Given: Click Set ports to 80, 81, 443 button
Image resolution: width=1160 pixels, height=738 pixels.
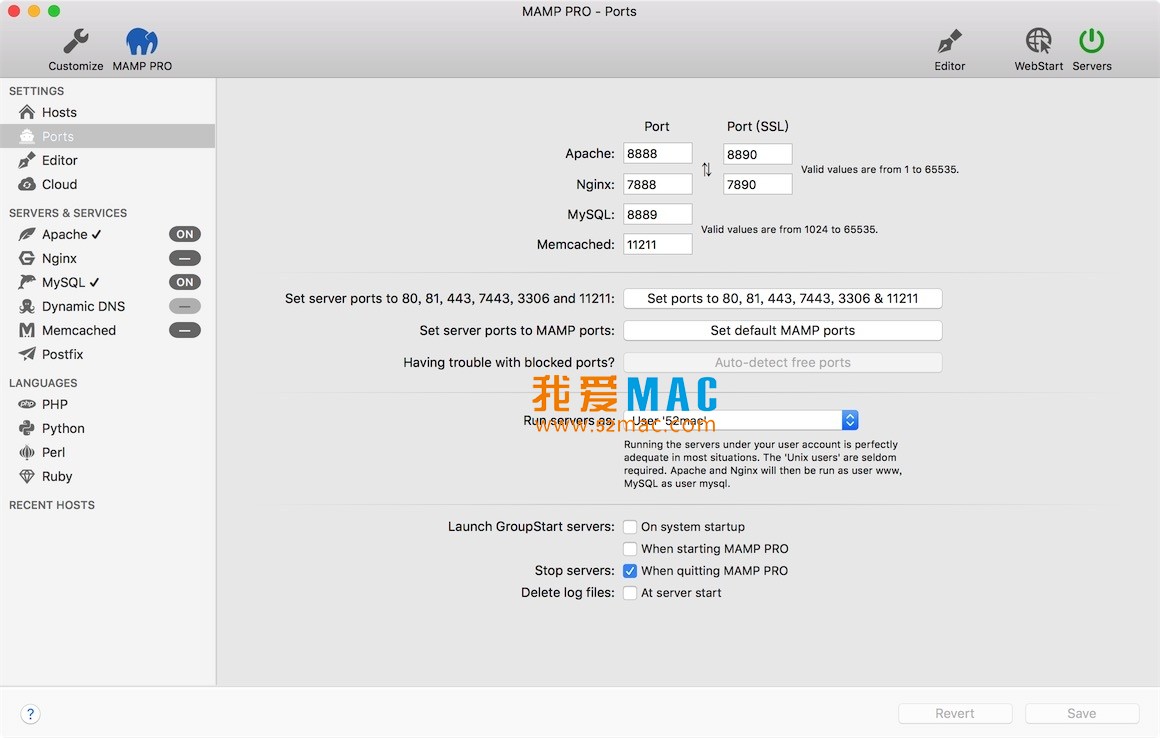Looking at the screenshot, I should click(783, 299).
